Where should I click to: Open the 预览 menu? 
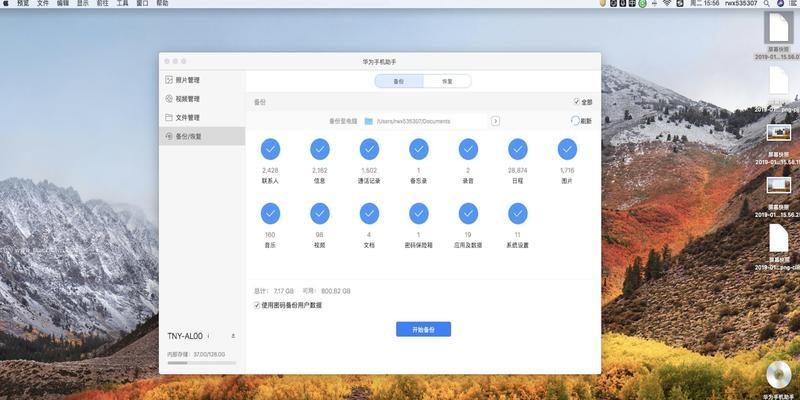point(23,3)
